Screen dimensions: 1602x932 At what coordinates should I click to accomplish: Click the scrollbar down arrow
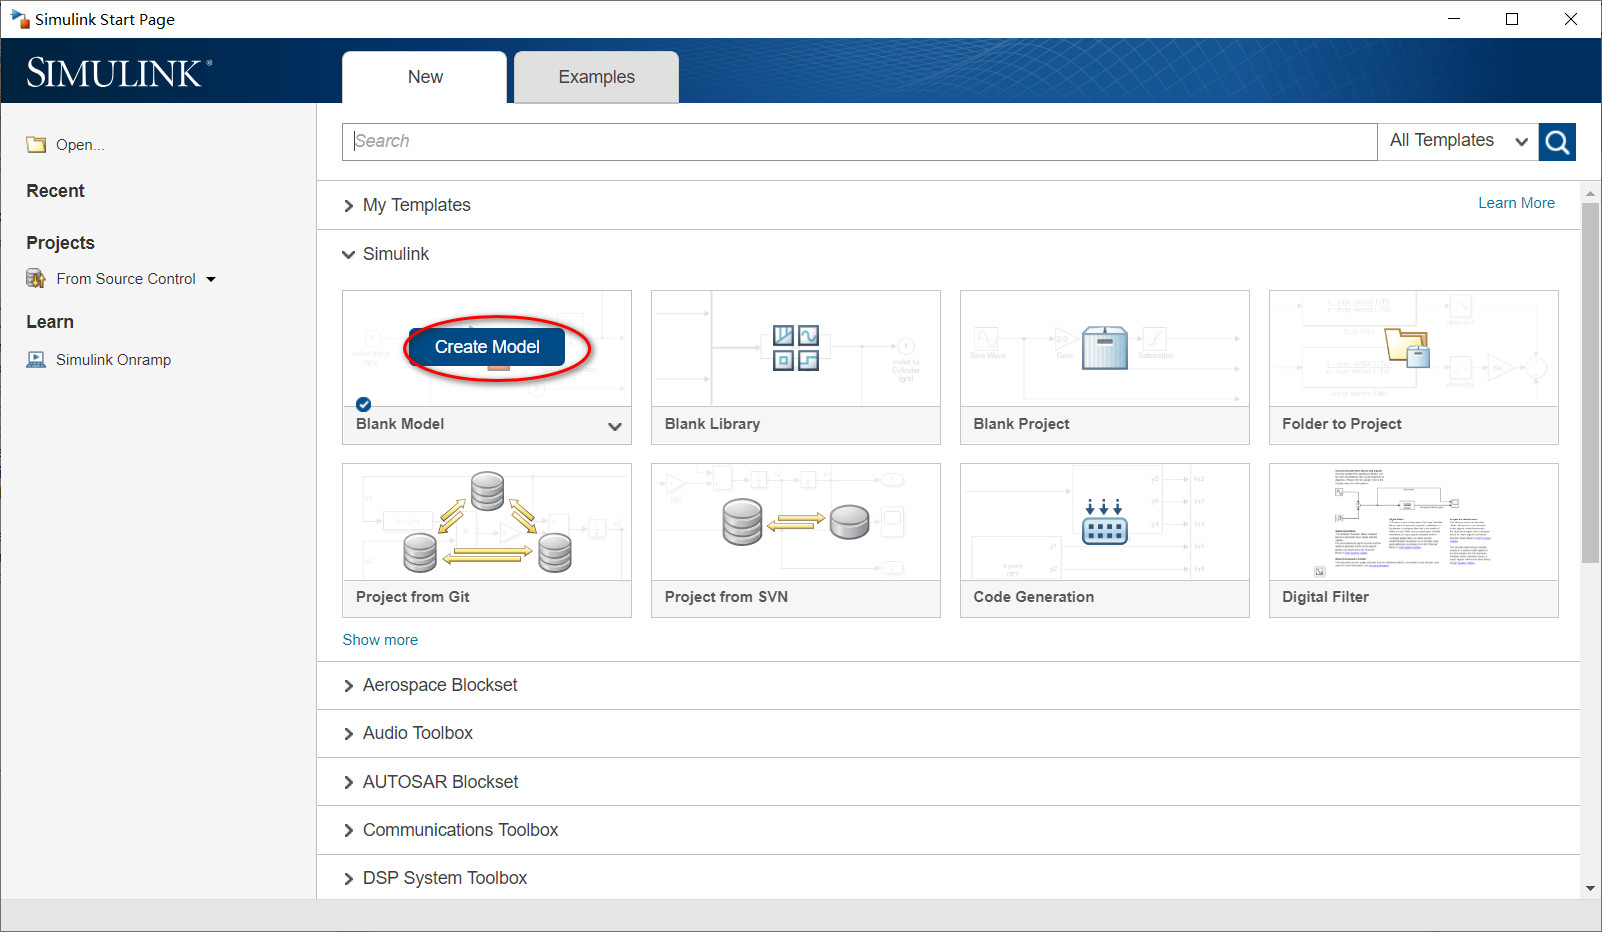tap(1590, 888)
